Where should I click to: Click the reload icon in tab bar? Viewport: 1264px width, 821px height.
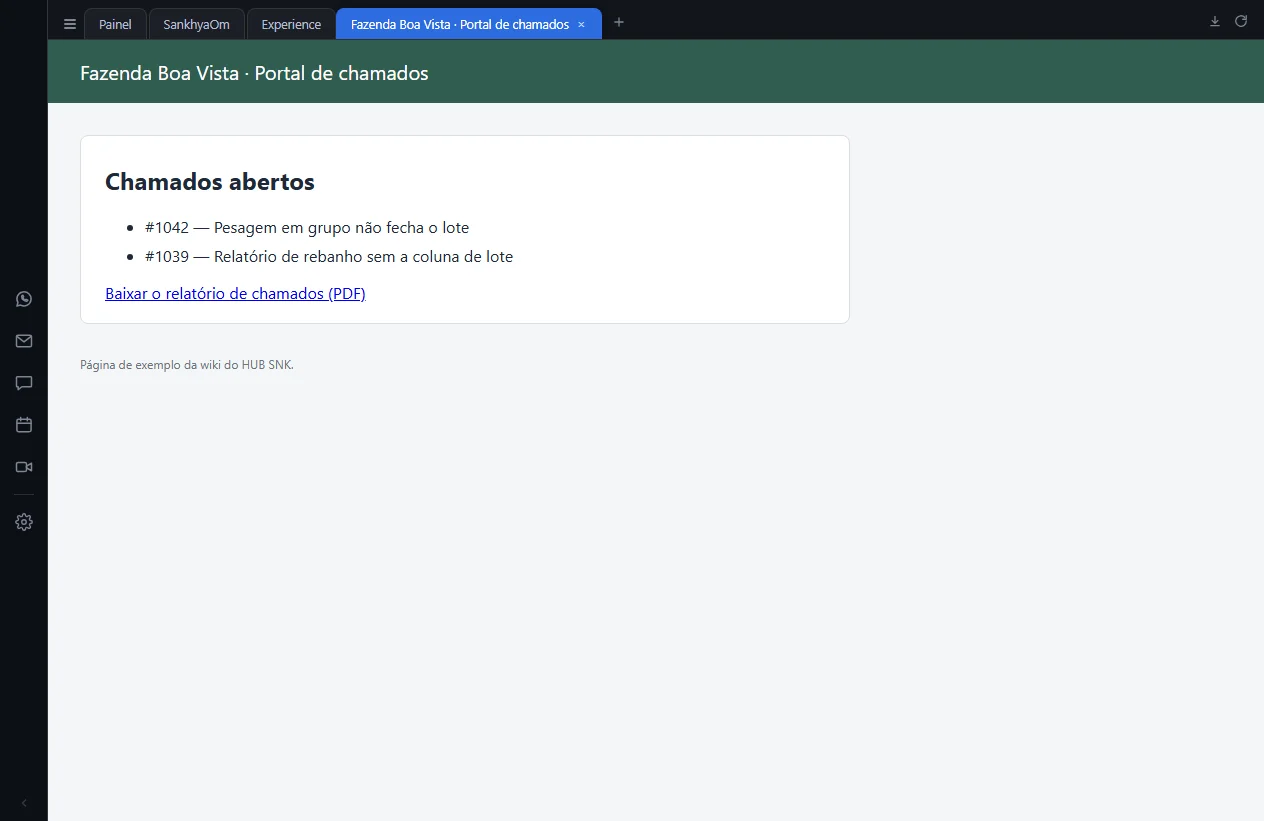click(1241, 21)
